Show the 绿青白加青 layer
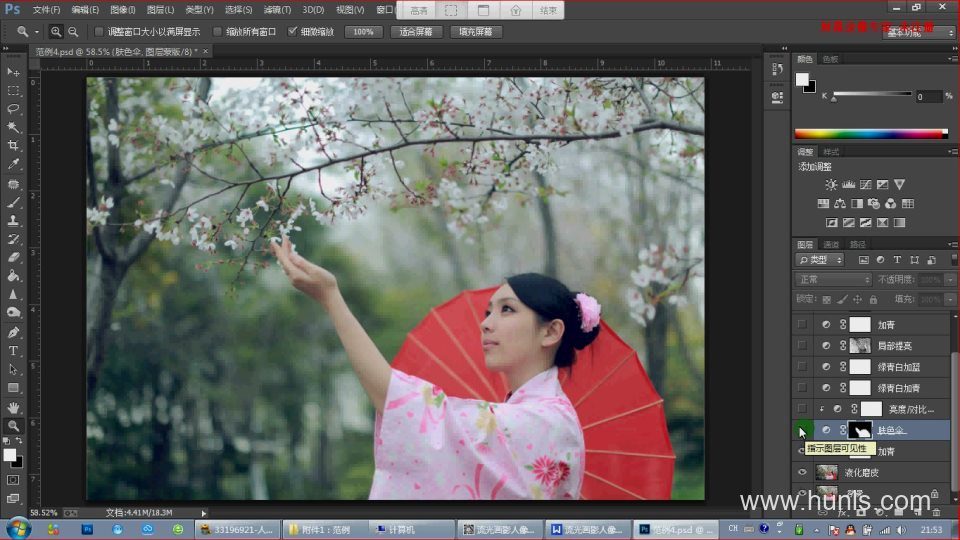This screenshot has width=960, height=540. (x=802, y=388)
